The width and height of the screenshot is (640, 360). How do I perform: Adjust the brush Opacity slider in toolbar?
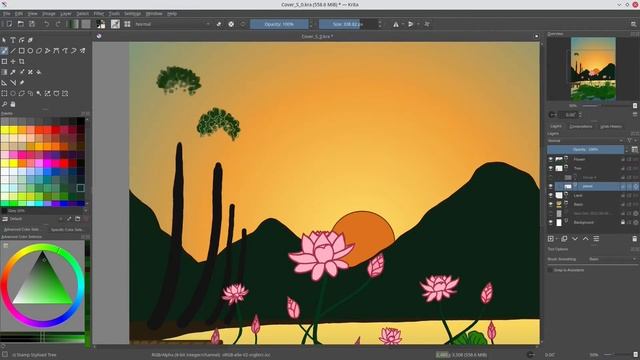279,24
